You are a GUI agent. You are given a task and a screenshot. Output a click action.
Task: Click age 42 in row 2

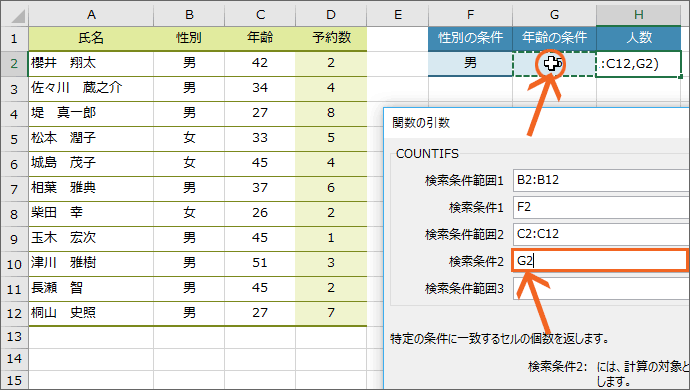[260, 63]
